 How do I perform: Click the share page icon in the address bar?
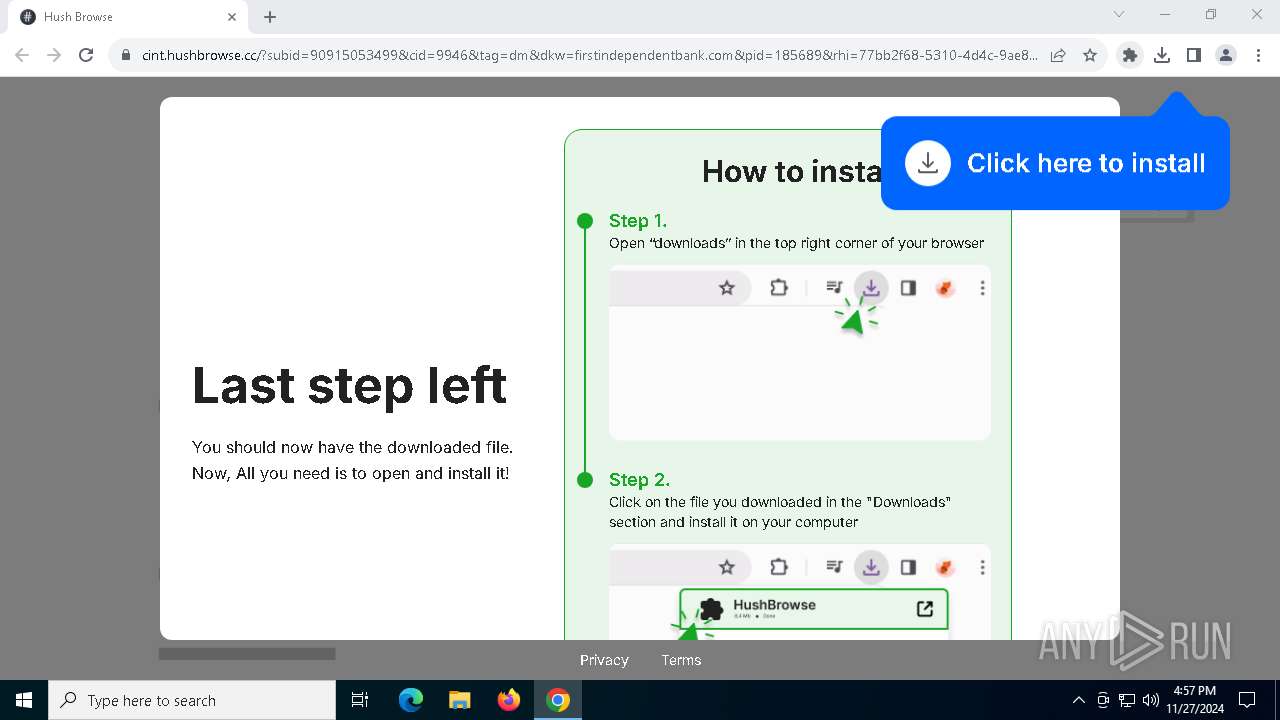1058,56
